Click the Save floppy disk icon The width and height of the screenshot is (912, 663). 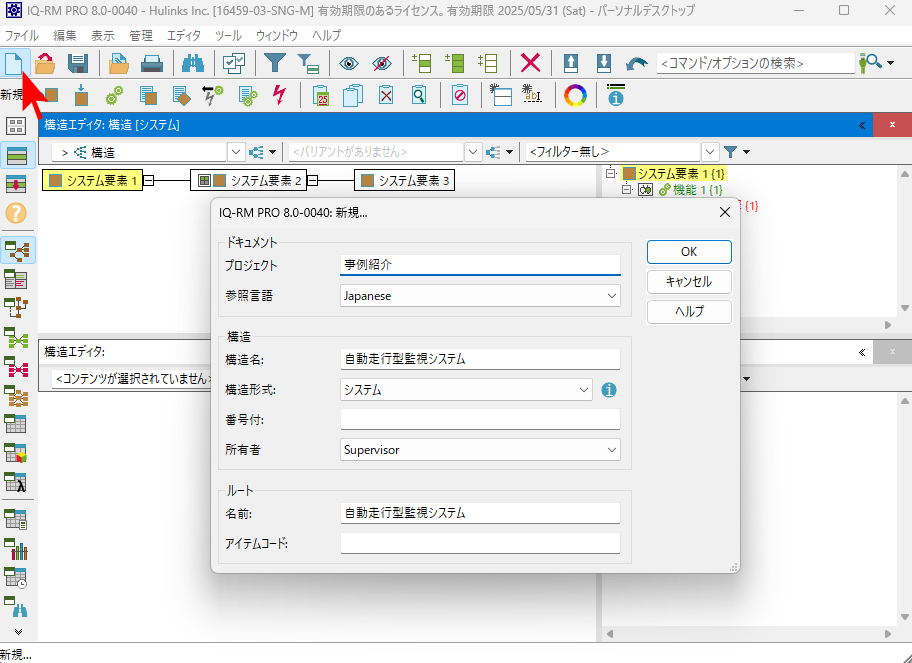[x=78, y=63]
